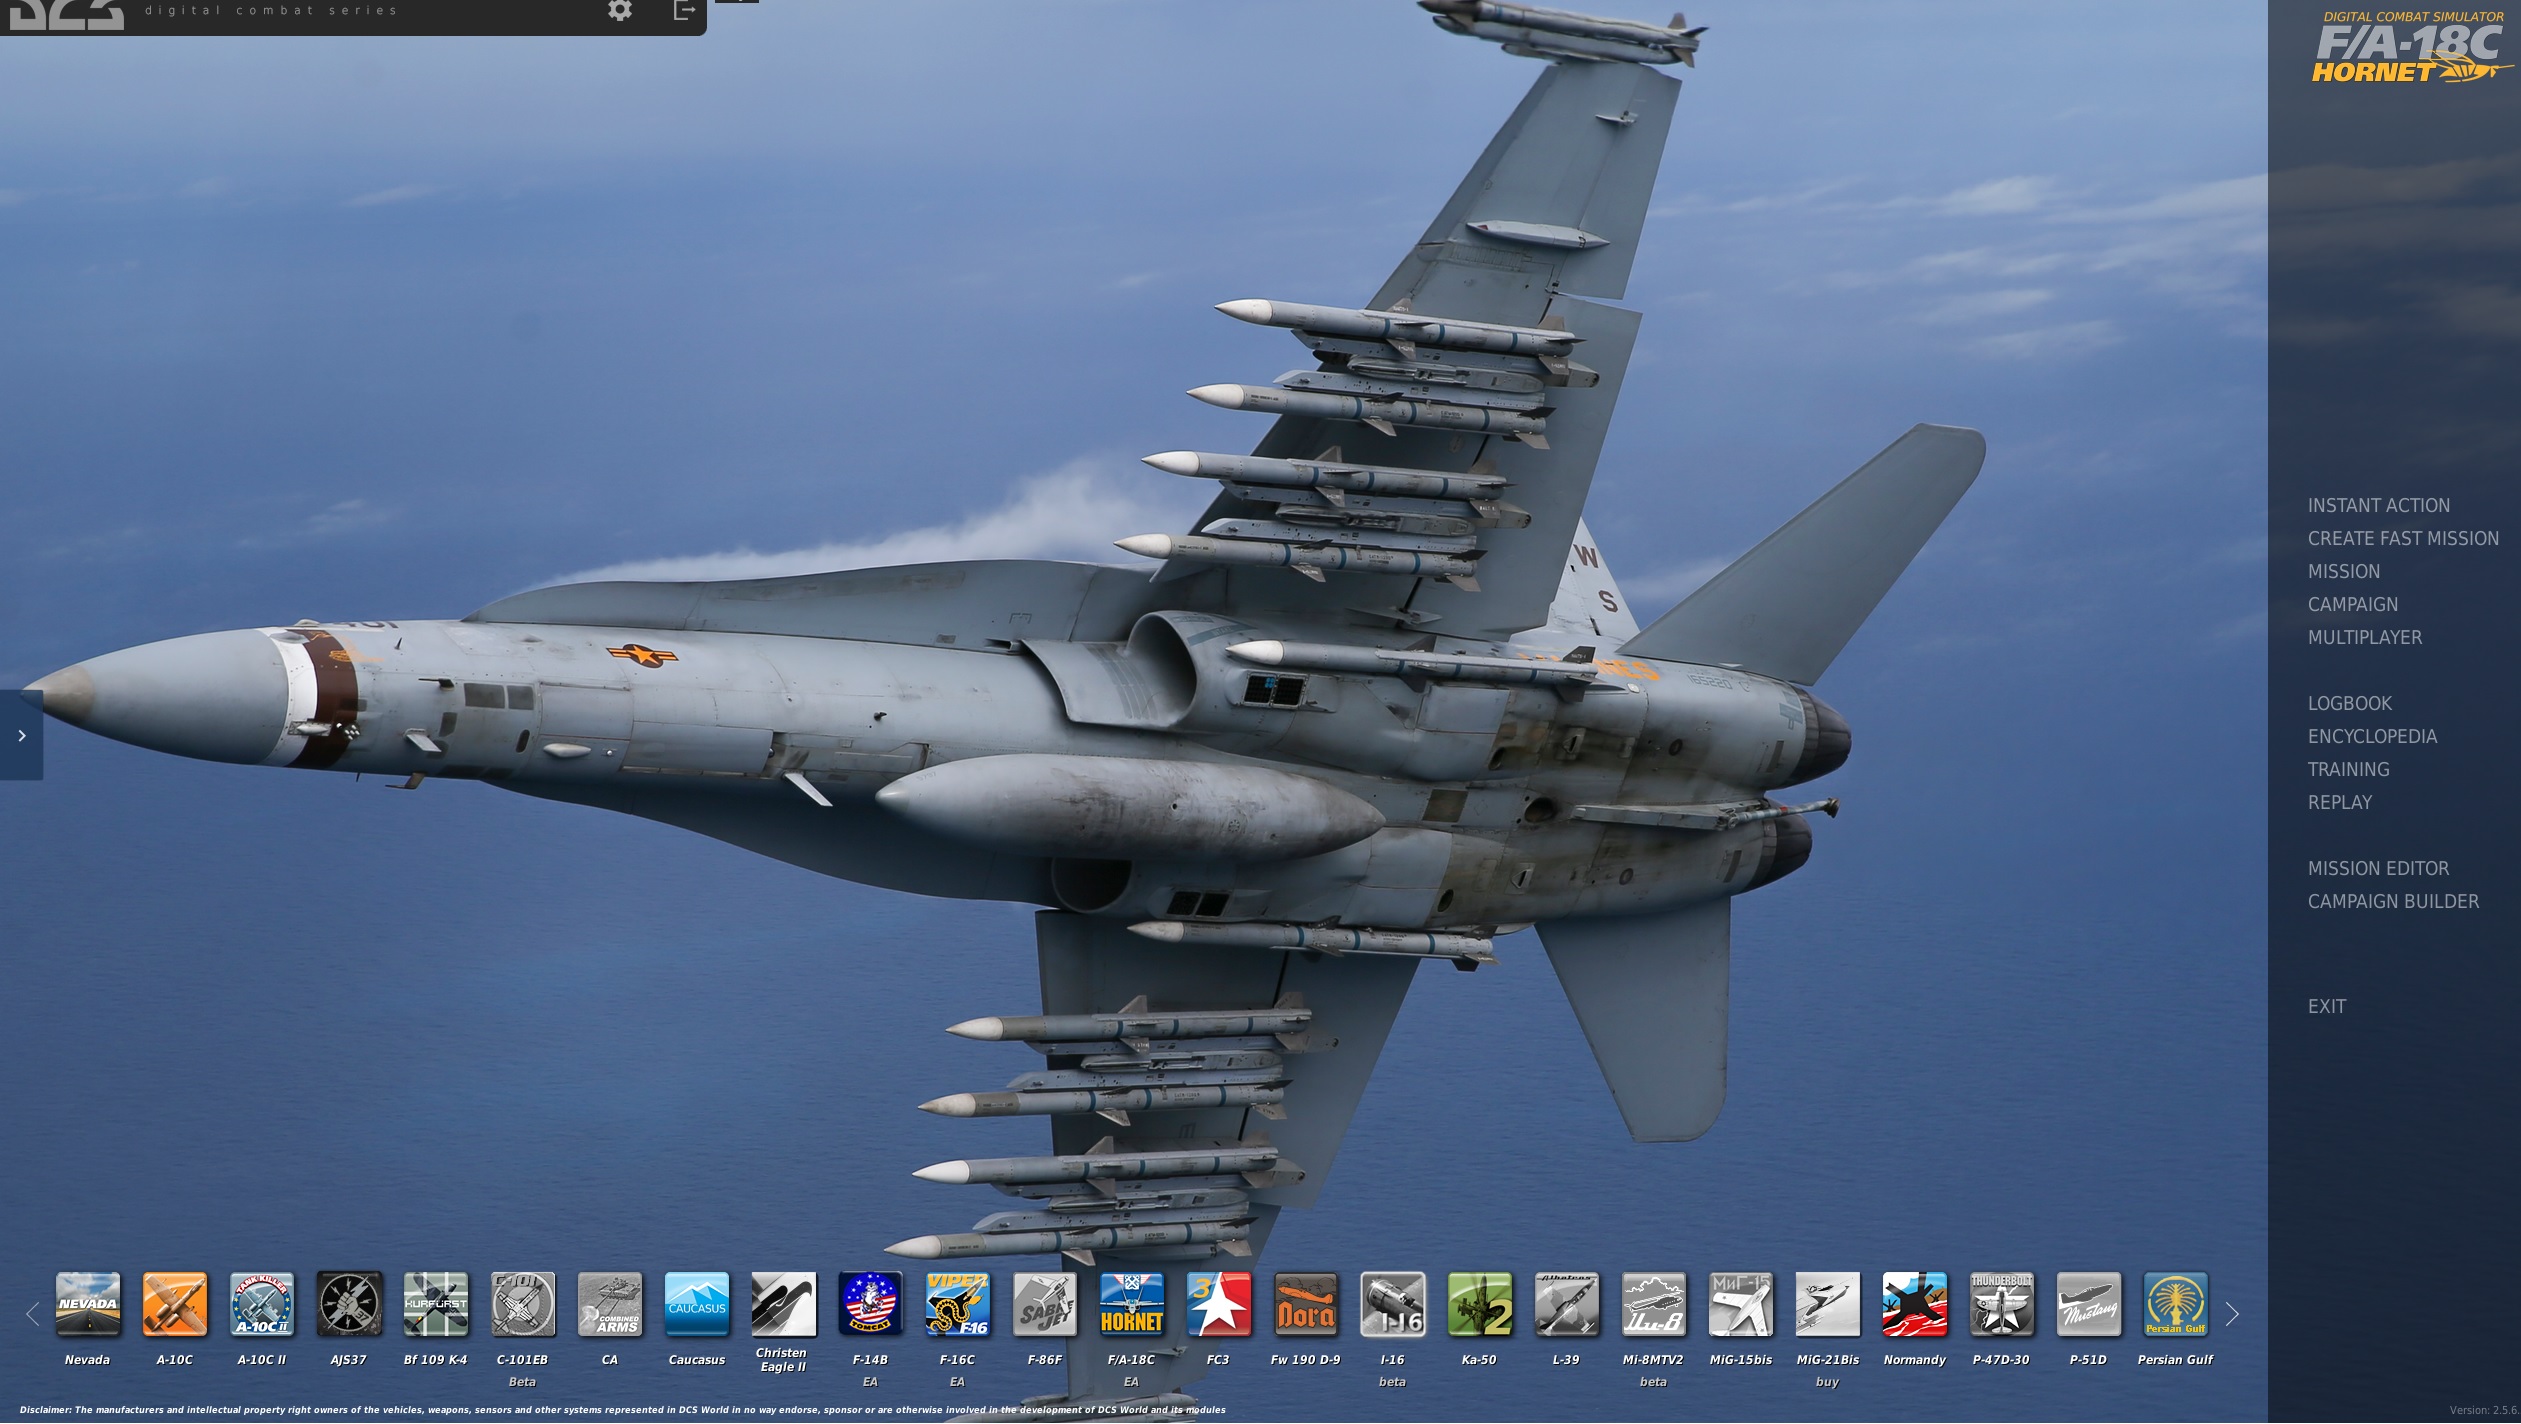Click the EXIT button
This screenshot has height=1424, width=2521.
pos(2326,1007)
